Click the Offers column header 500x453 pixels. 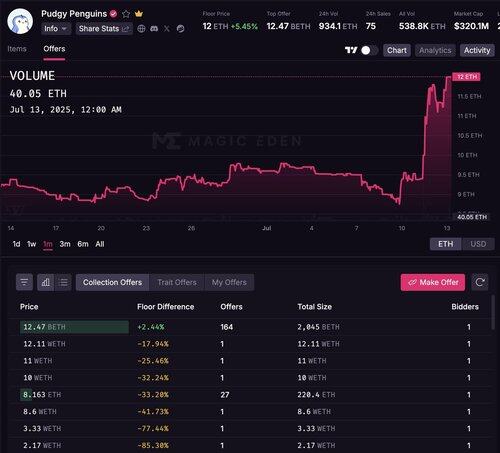pos(231,307)
